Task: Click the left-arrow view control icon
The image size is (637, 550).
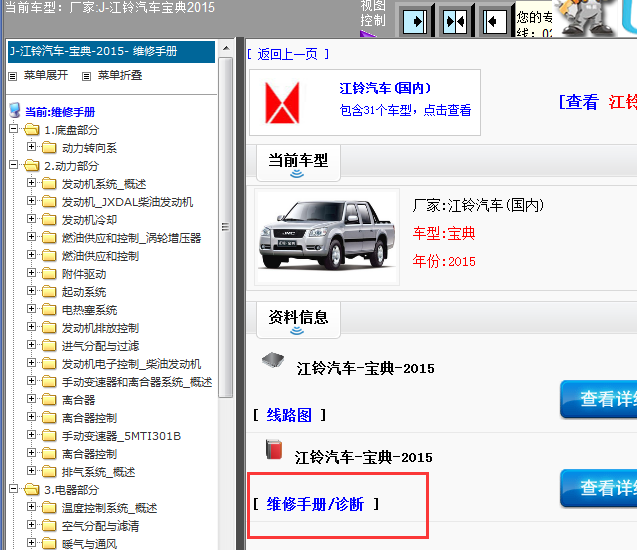Action: pyautogui.click(x=495, y=21)
